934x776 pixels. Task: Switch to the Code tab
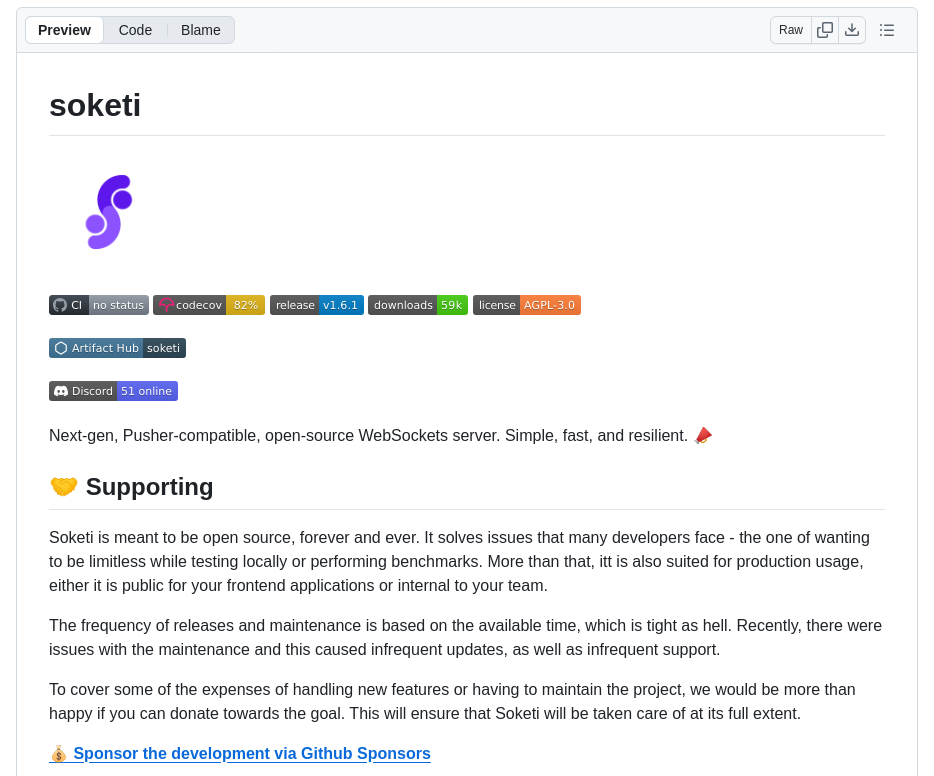click(x=135, y=30)
